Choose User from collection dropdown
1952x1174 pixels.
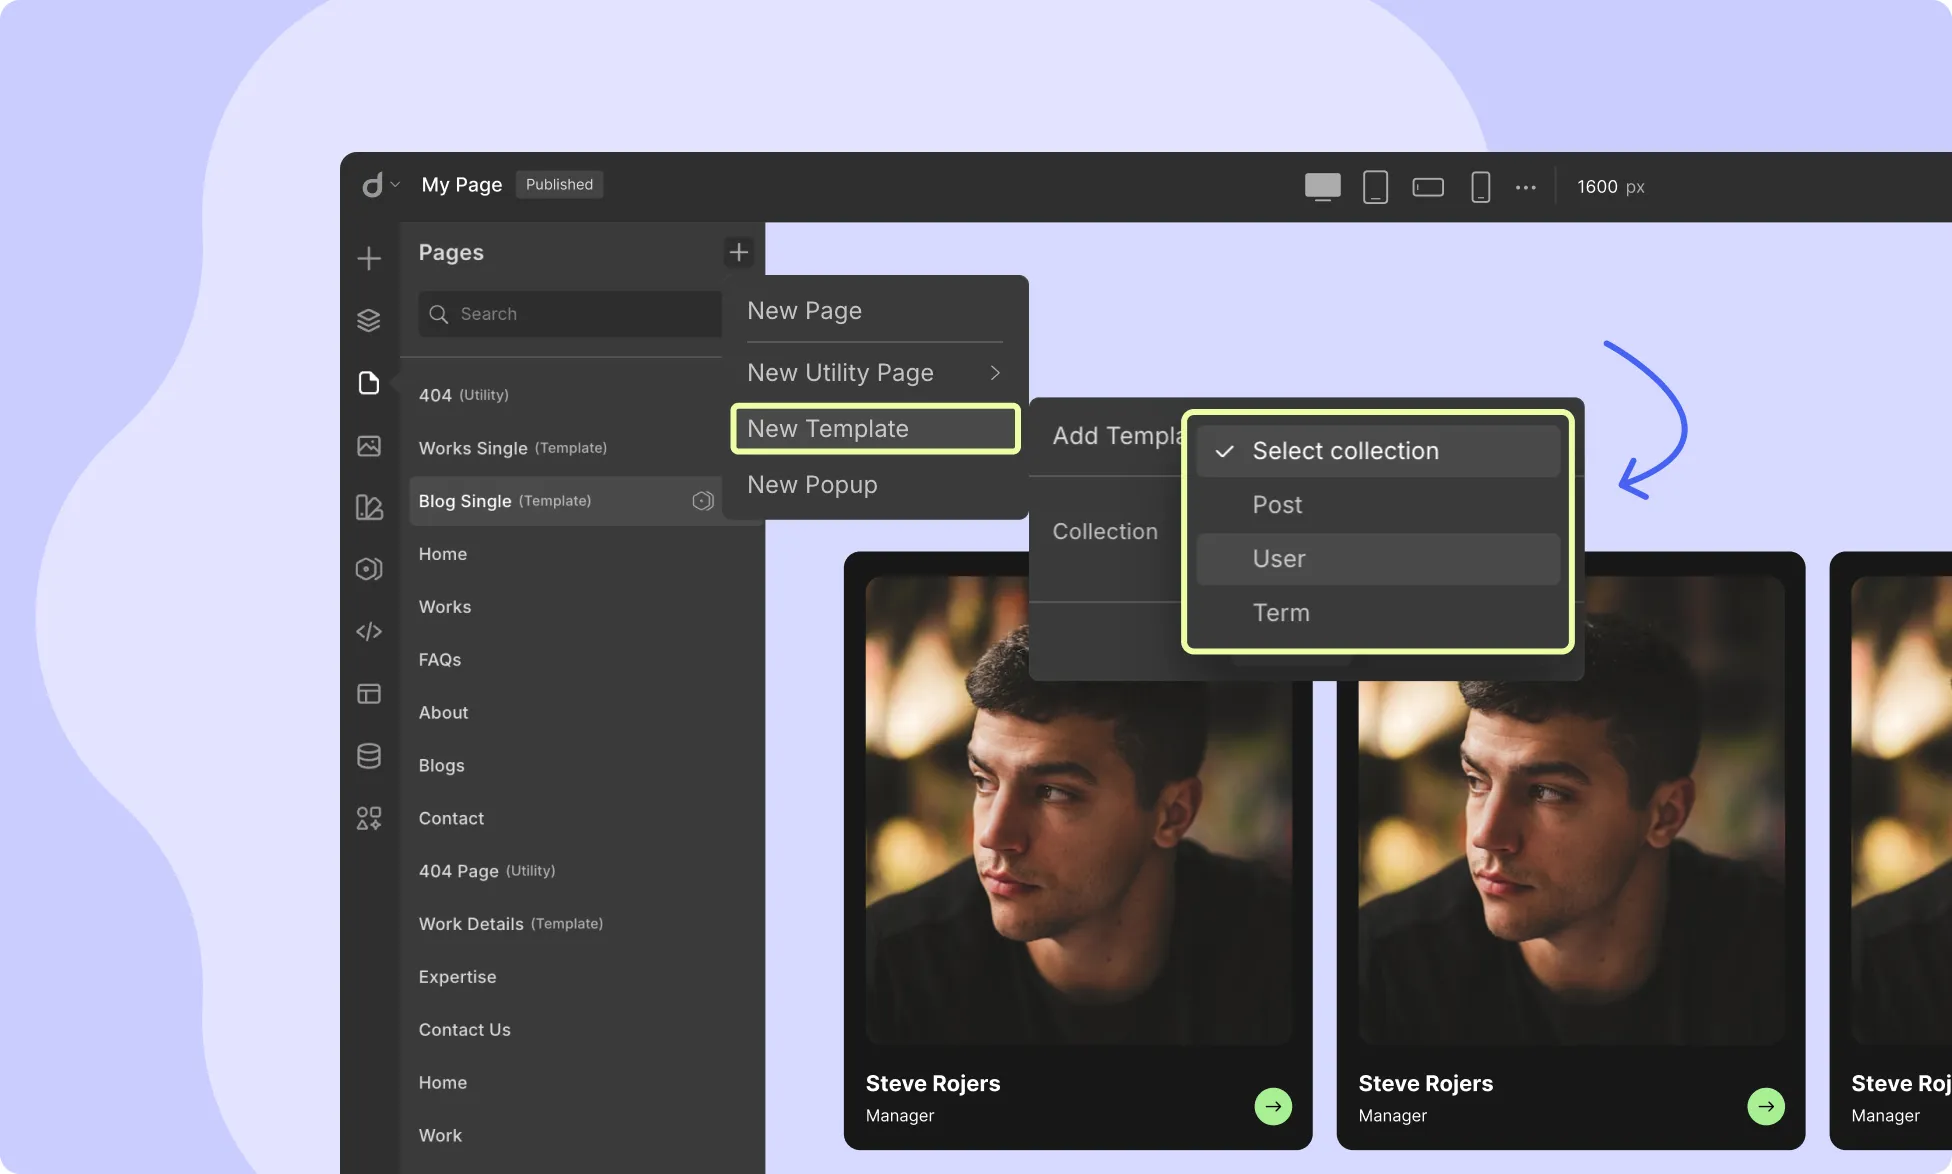(x=1378, y=559)
